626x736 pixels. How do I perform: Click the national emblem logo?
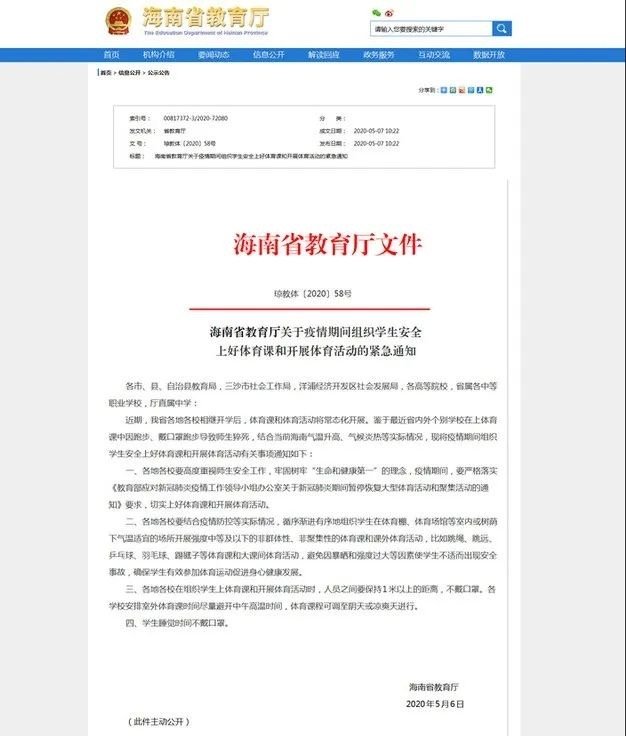[x=118, y=21]
